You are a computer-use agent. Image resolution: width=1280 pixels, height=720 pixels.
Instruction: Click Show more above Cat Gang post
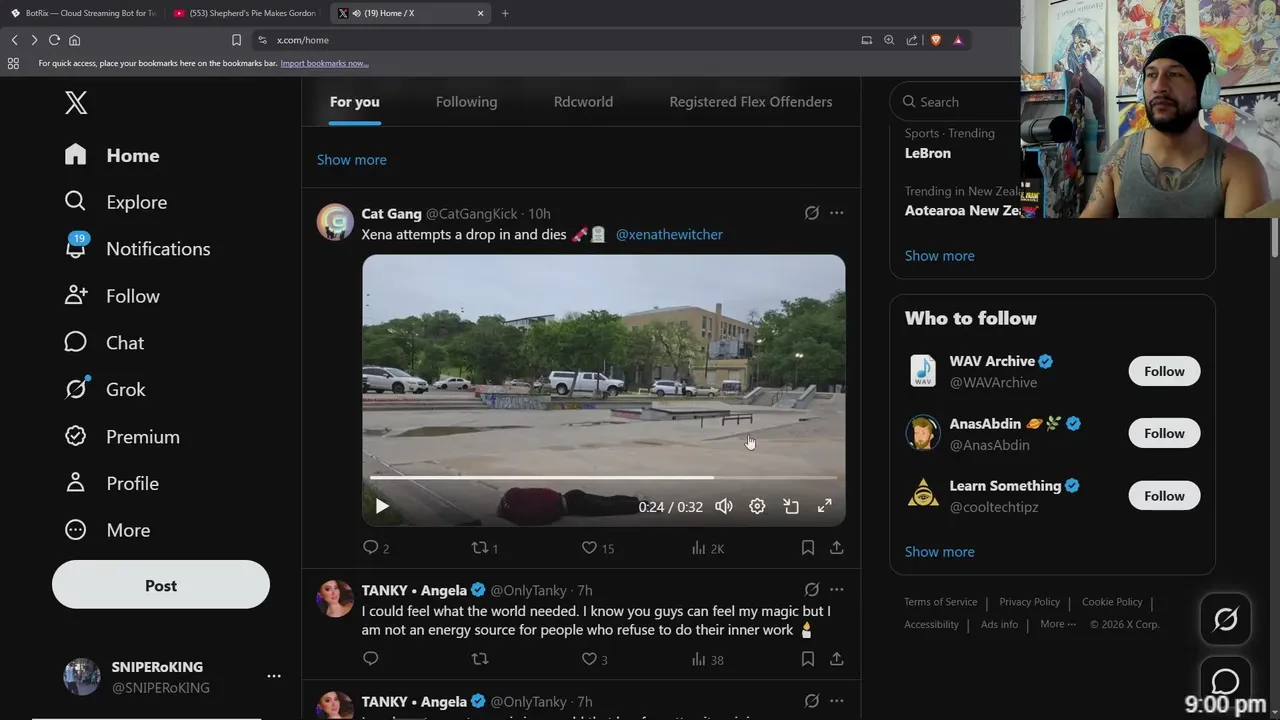click(x=351, y=160)
